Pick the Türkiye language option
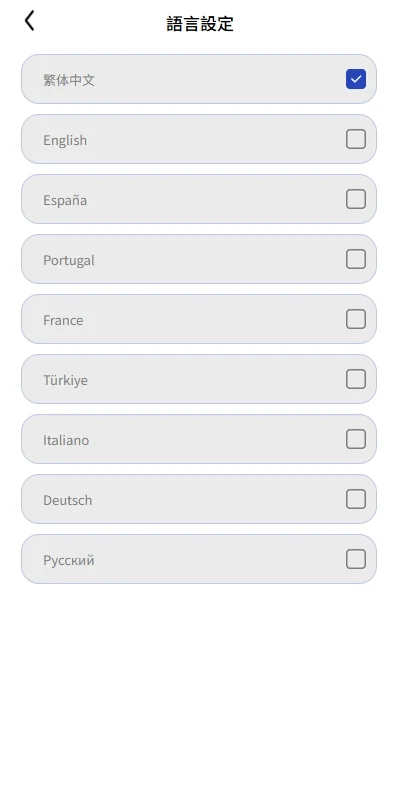Image resolution: width=400 pixels, height=800 pixels. click(x=199, y=379)
